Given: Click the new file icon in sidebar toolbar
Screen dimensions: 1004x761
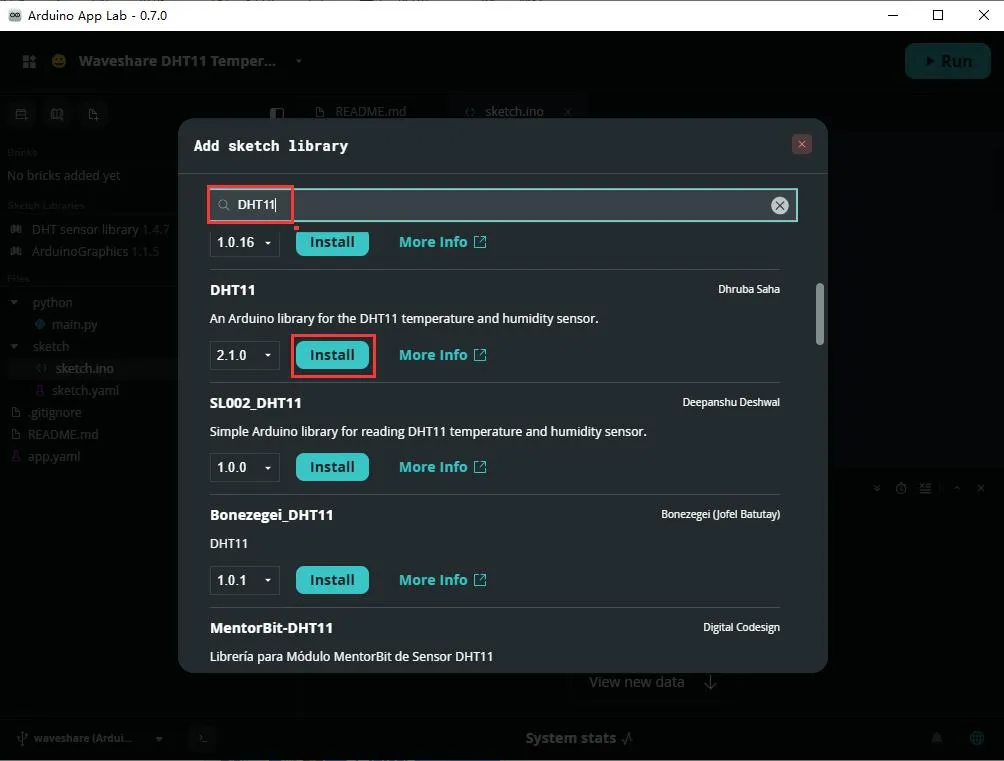Looking at the screenshot, I should click(x=93, y=114).
